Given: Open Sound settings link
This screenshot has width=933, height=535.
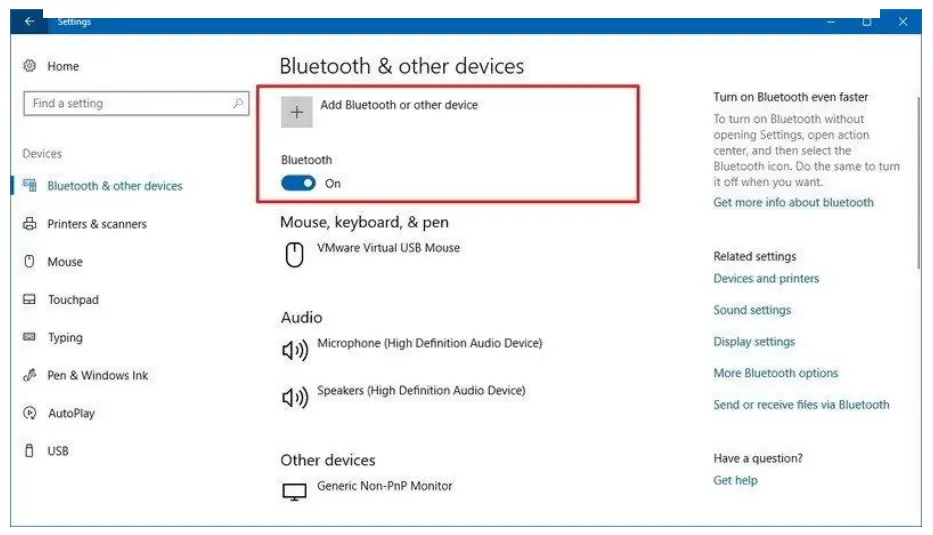Looking at the screenshot, I should tap(752, 310).
